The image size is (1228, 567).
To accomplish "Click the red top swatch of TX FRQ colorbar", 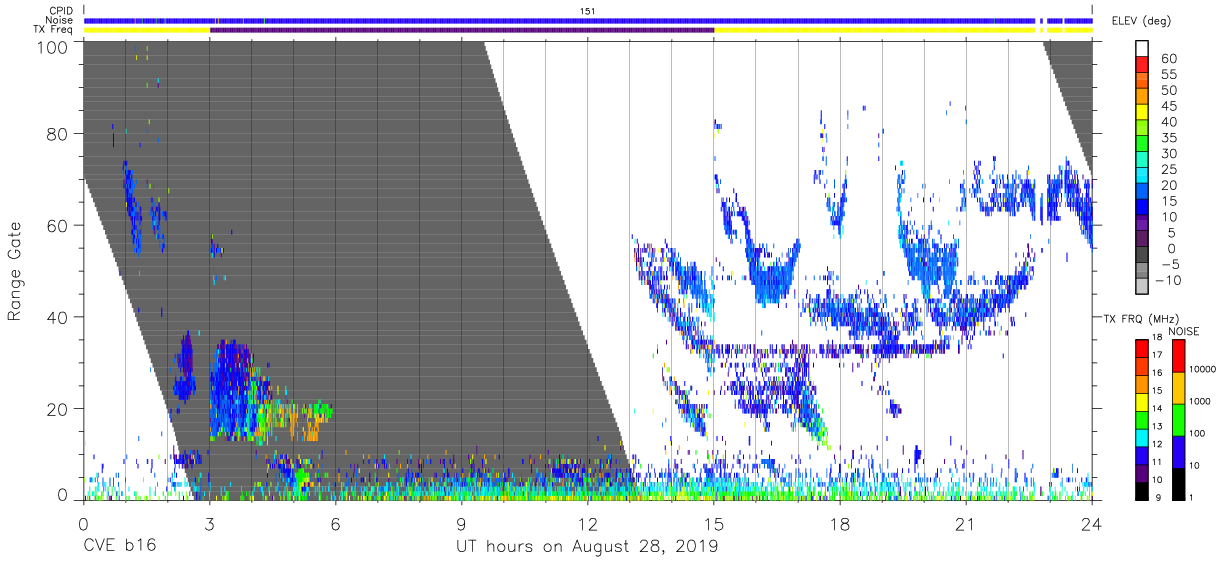I will (1142, 348).
